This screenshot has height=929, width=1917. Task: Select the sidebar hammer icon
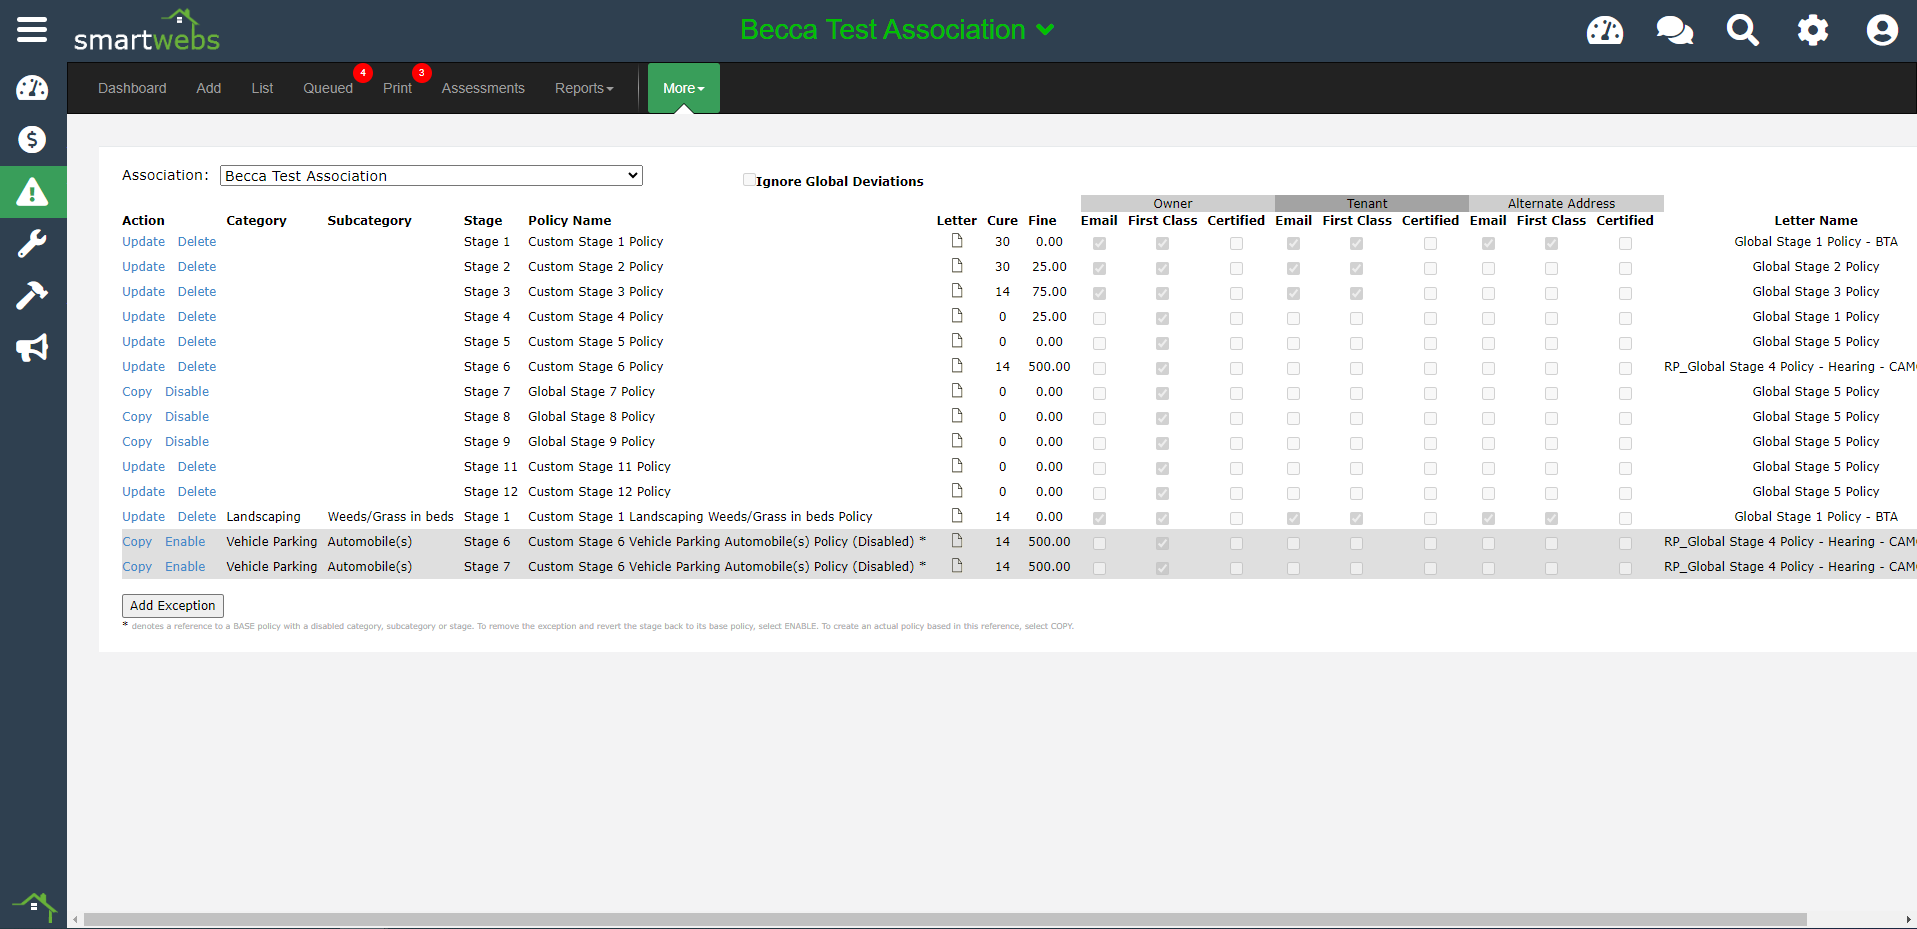32,295
